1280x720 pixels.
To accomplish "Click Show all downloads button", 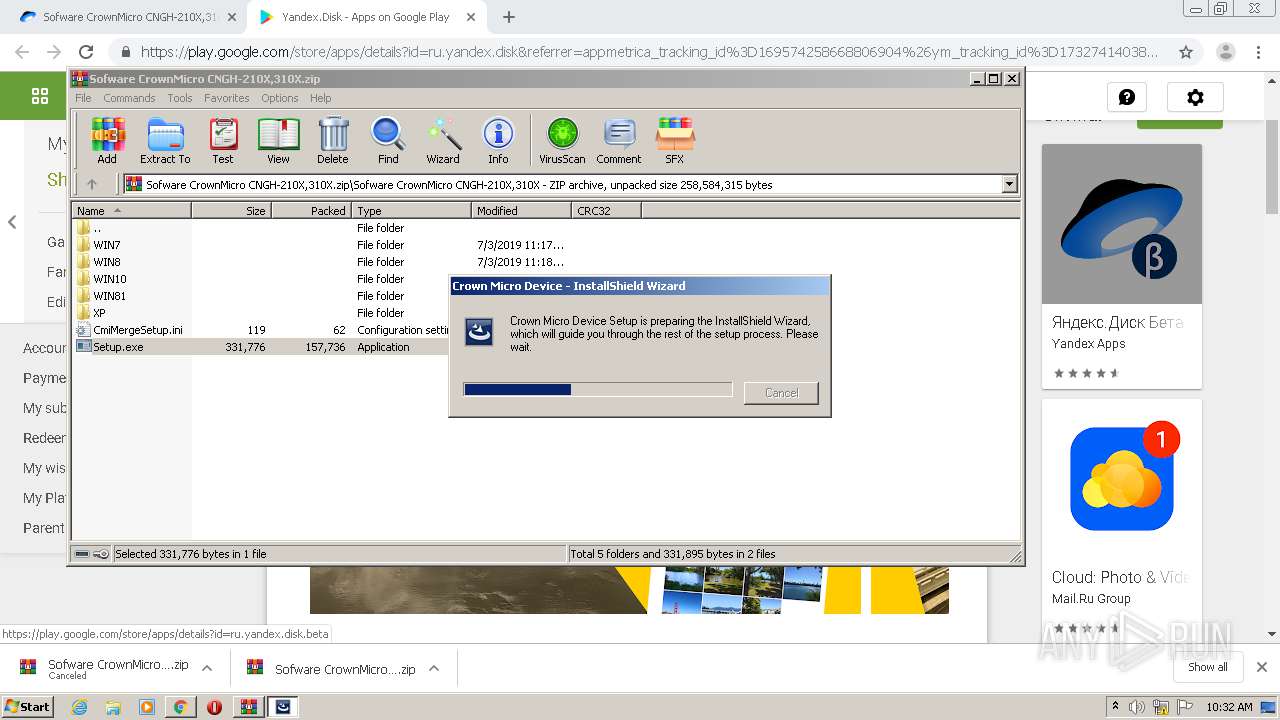I will 1207,667.
